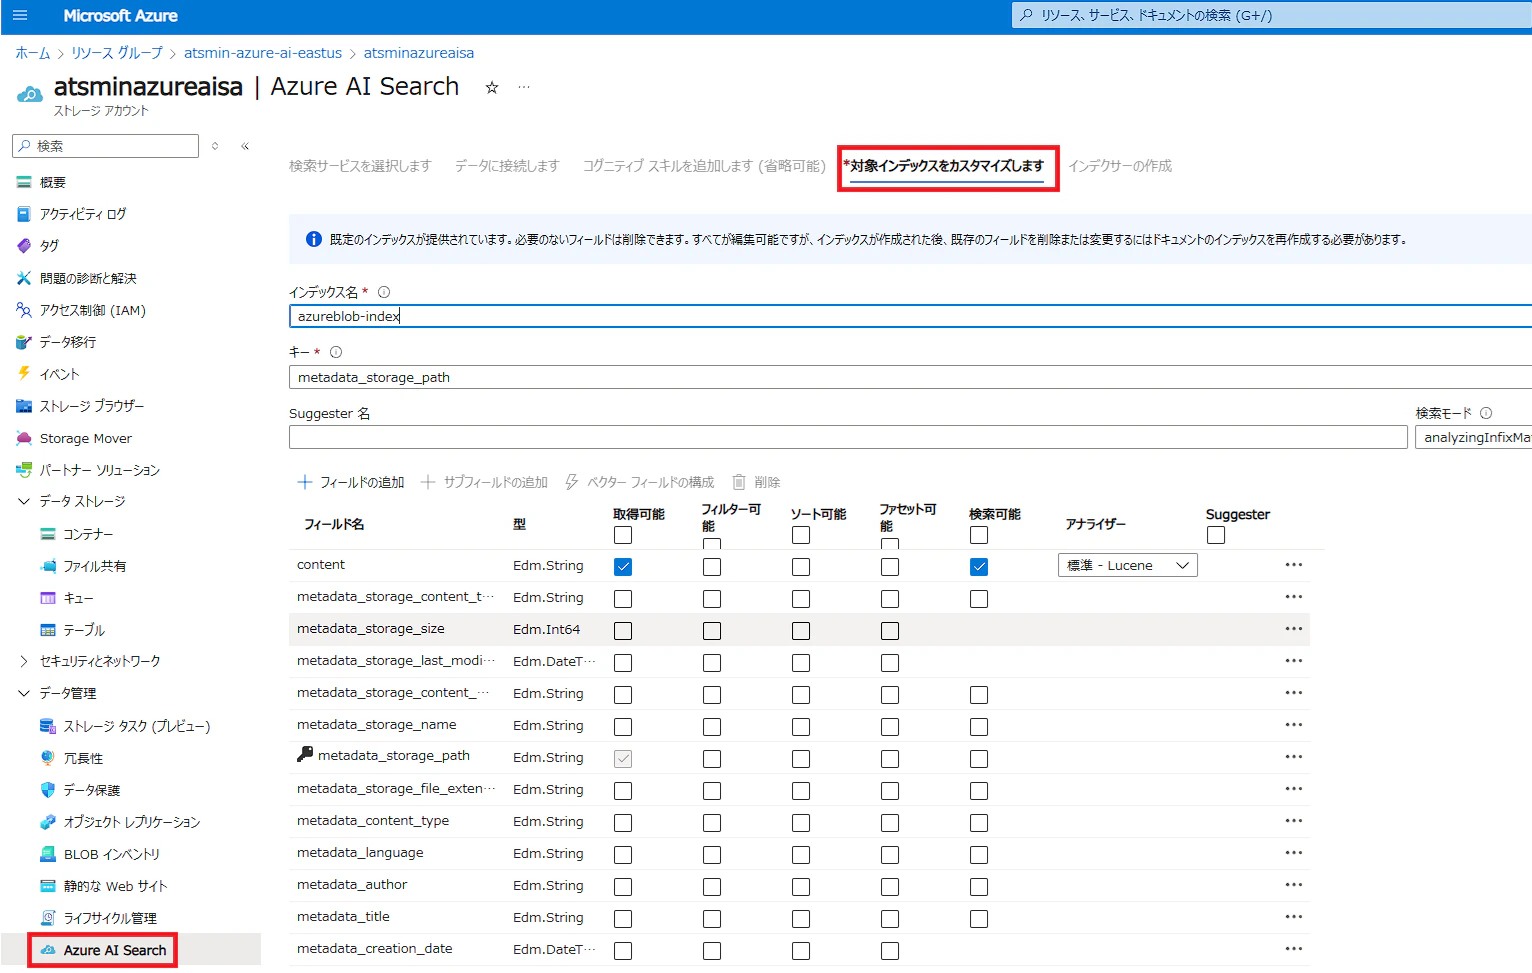Focus the Suggester 名 input field

[x=848, y=437]
